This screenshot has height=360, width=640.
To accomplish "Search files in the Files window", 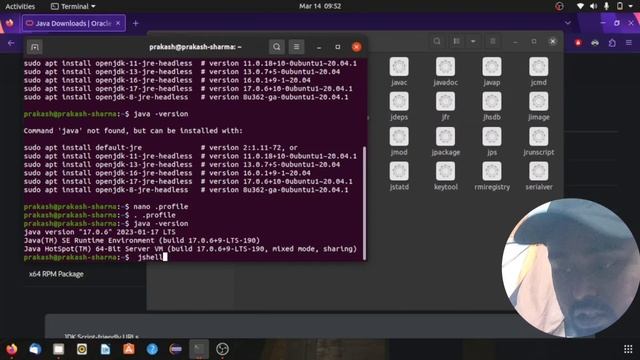I will coord(437,41).
